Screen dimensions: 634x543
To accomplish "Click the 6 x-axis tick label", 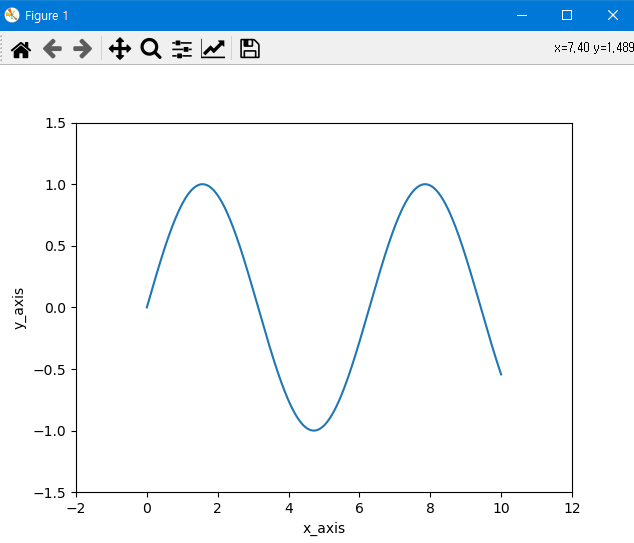I will click(x=359, y=508).
